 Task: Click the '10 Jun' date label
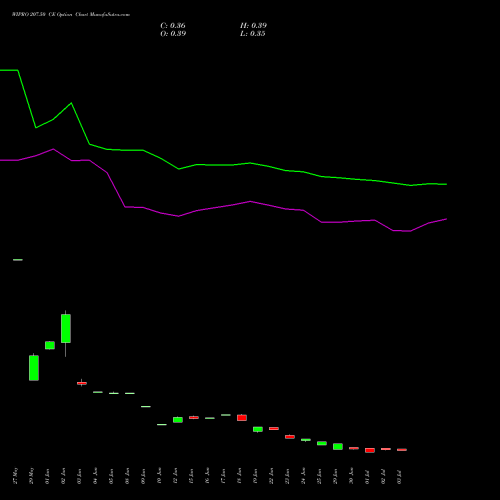point(159,476)
